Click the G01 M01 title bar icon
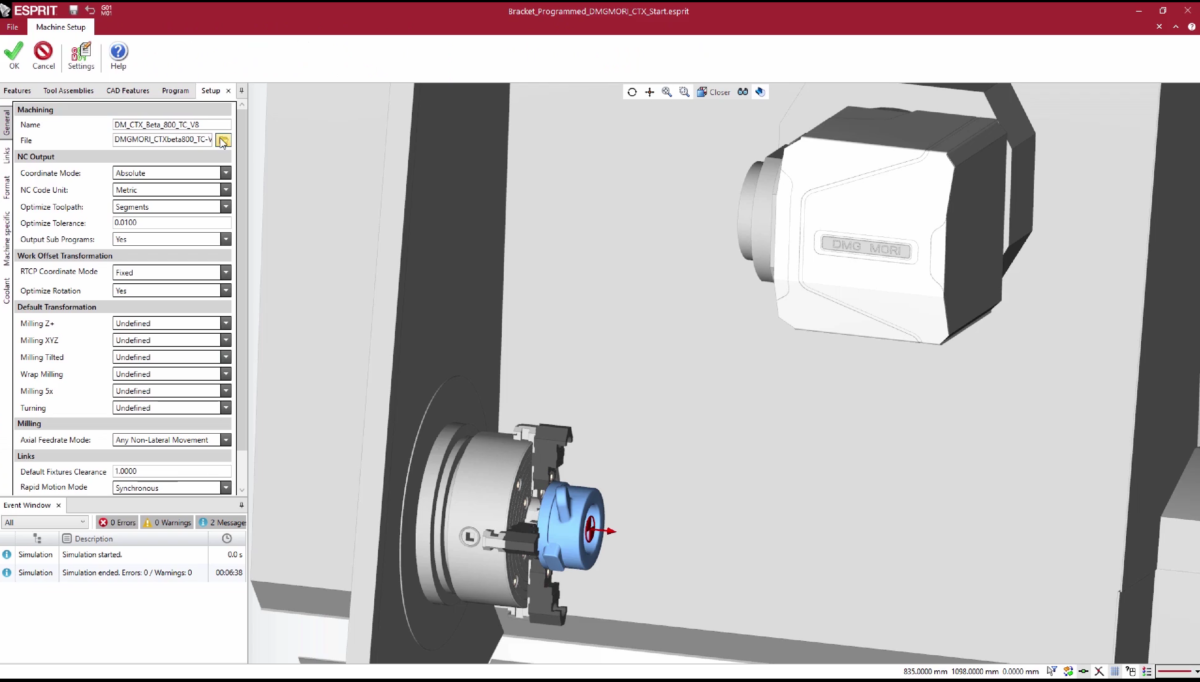 (x=106, y=10)
